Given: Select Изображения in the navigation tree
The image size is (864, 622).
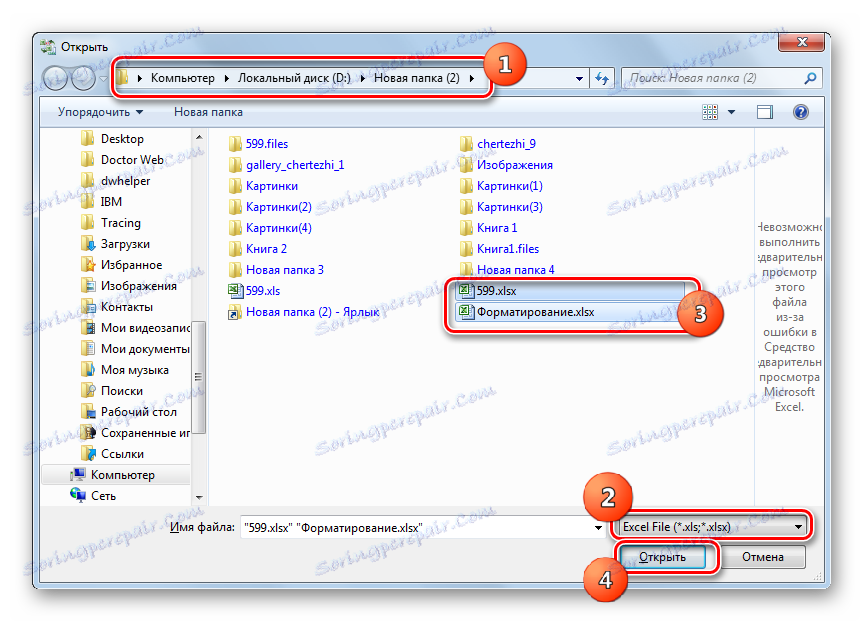Looking at the screenshot, I should (138, 285).
